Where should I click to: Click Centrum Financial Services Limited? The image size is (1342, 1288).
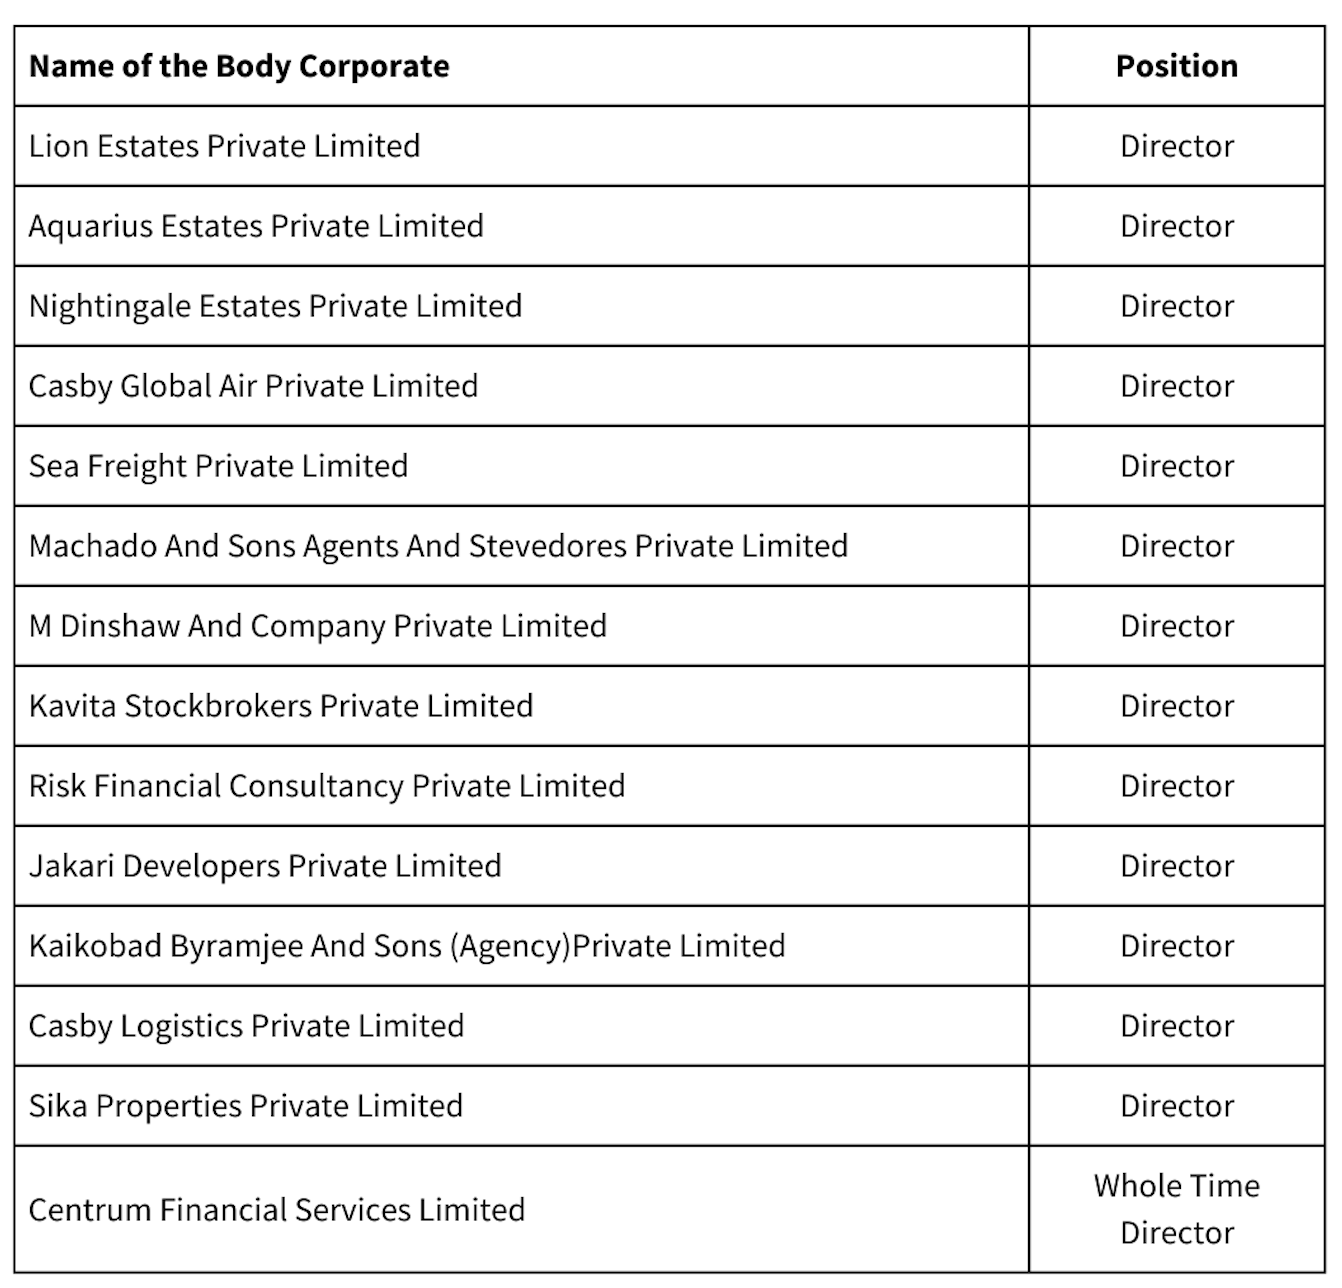[x=276, y=1210]
